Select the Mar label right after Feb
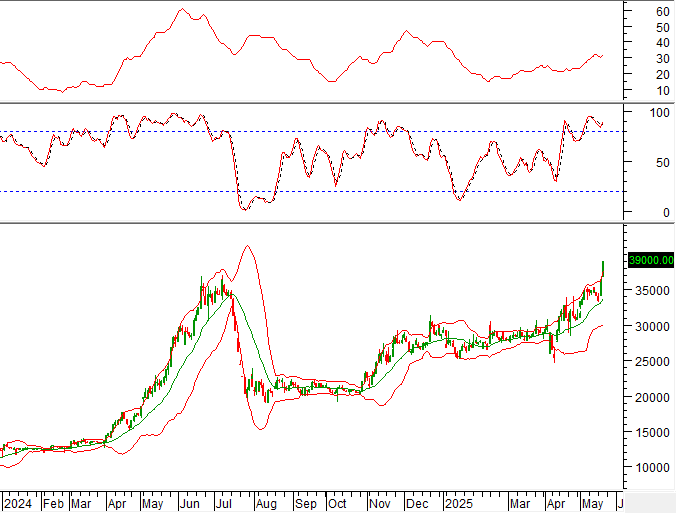Screen dimensions: 676x513 click(81, 504)
